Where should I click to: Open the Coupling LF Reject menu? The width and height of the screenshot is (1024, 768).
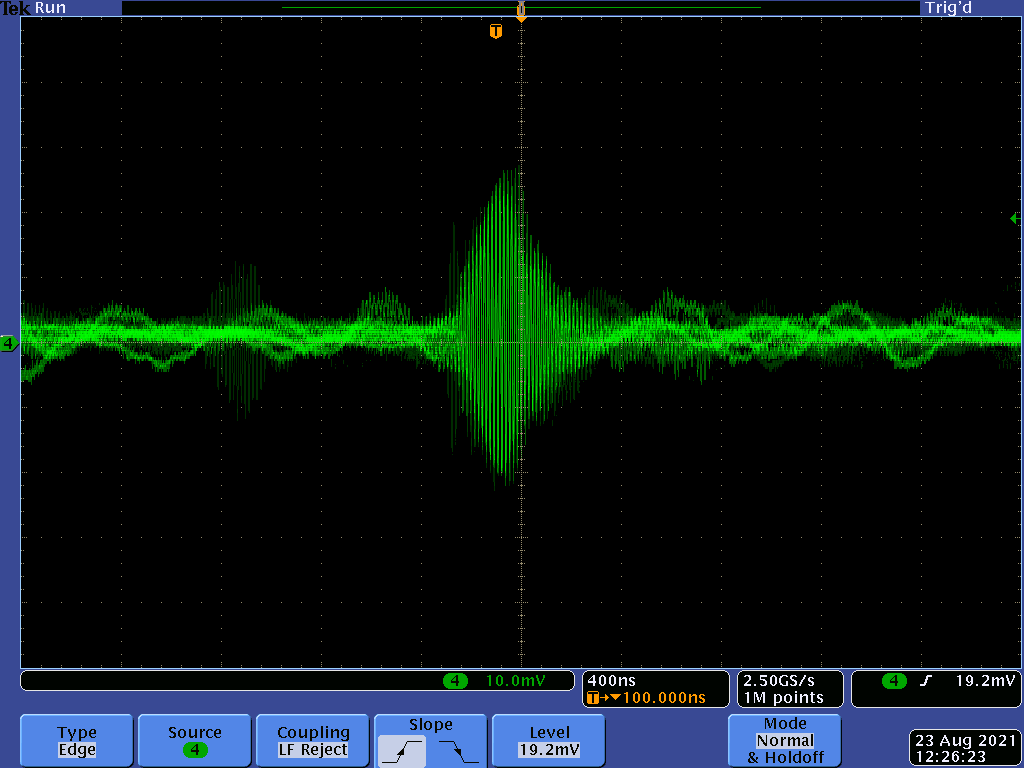point(313,741)
